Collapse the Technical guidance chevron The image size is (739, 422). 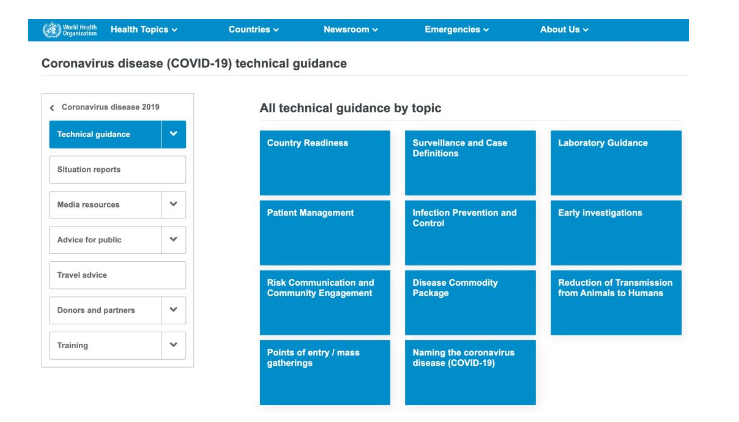coord(173,134)
